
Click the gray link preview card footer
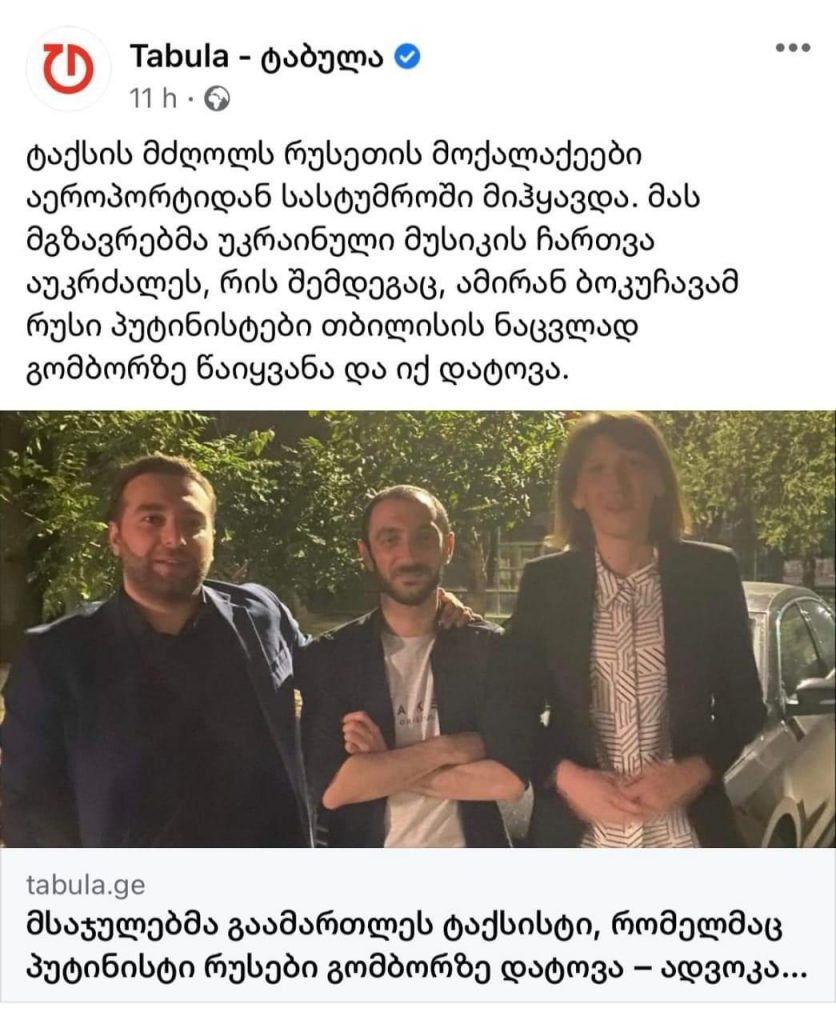pyautogui.click(x=418, y=925)
